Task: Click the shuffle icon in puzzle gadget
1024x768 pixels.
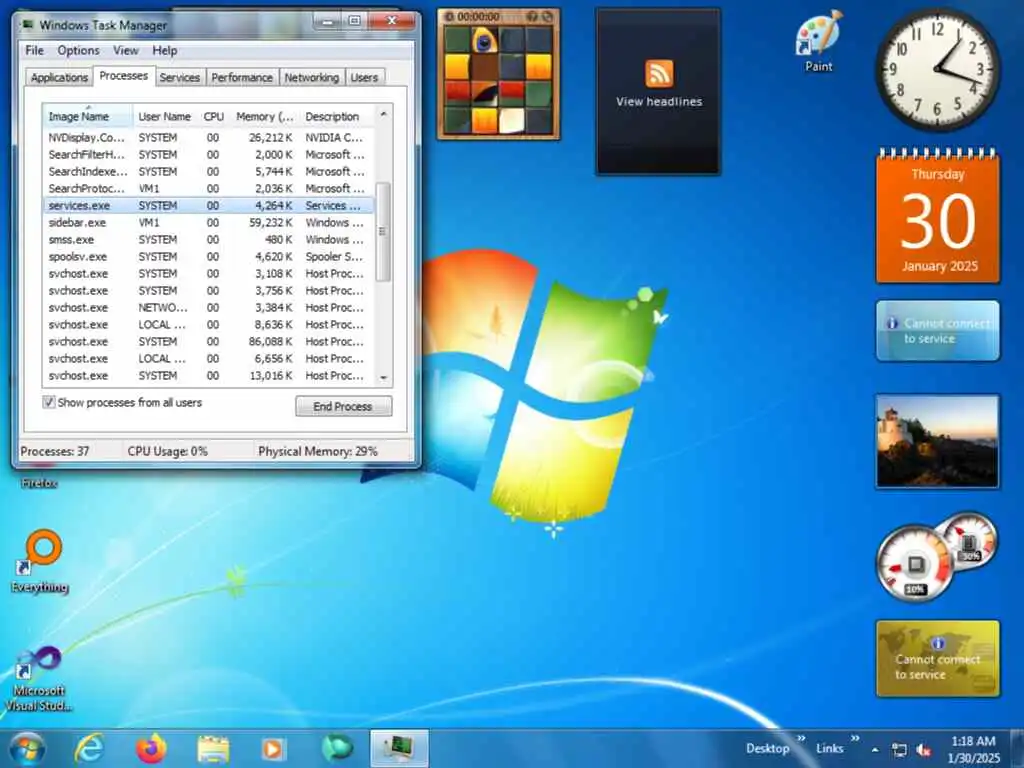Action: tap(548, 16)
